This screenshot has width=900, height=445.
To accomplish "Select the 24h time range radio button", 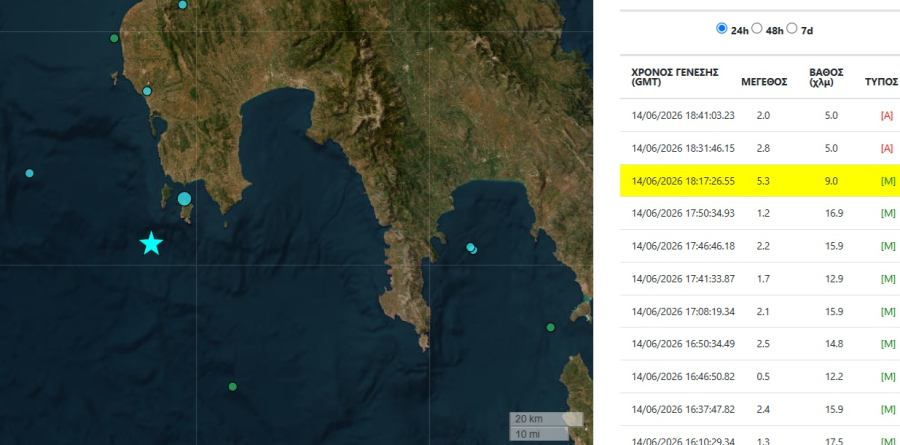I will [721, 28].
